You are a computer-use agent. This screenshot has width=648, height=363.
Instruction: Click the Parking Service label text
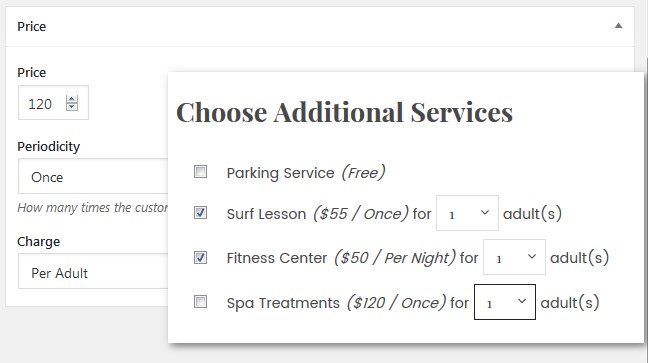(x=280, y=173)
